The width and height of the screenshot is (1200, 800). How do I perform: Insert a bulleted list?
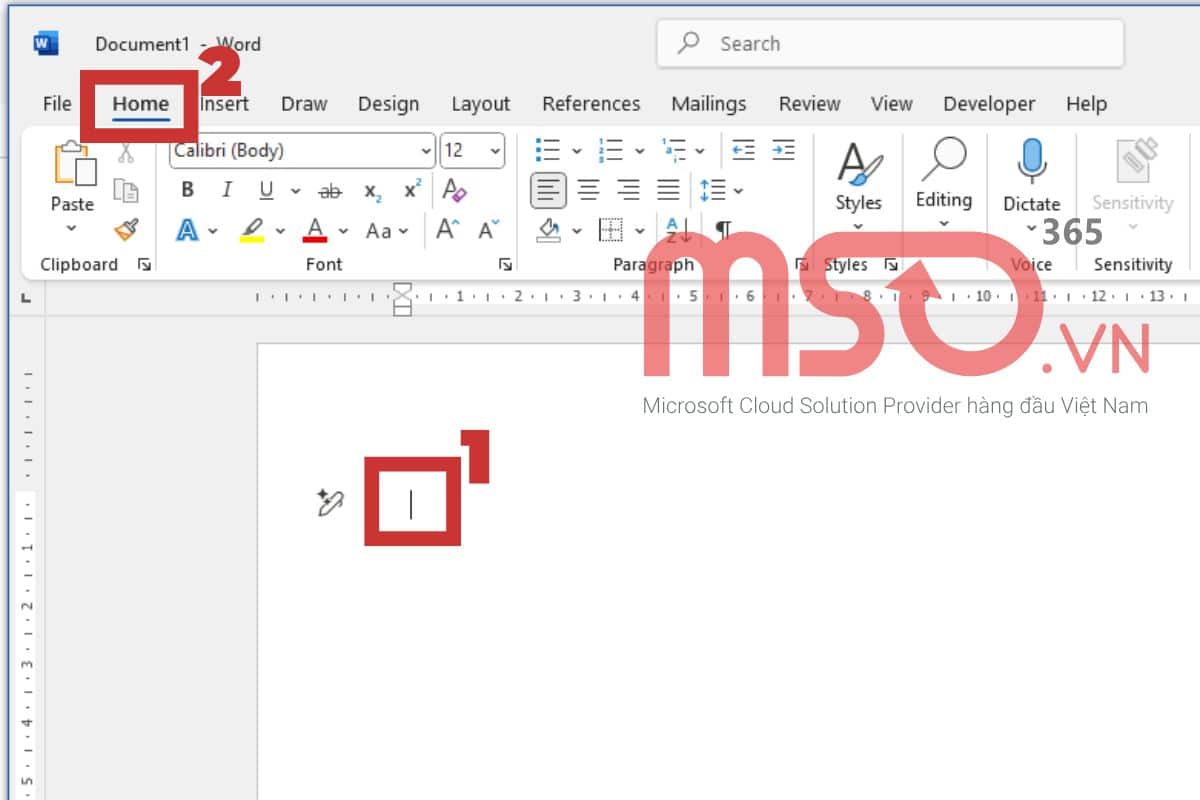[548, 150]
